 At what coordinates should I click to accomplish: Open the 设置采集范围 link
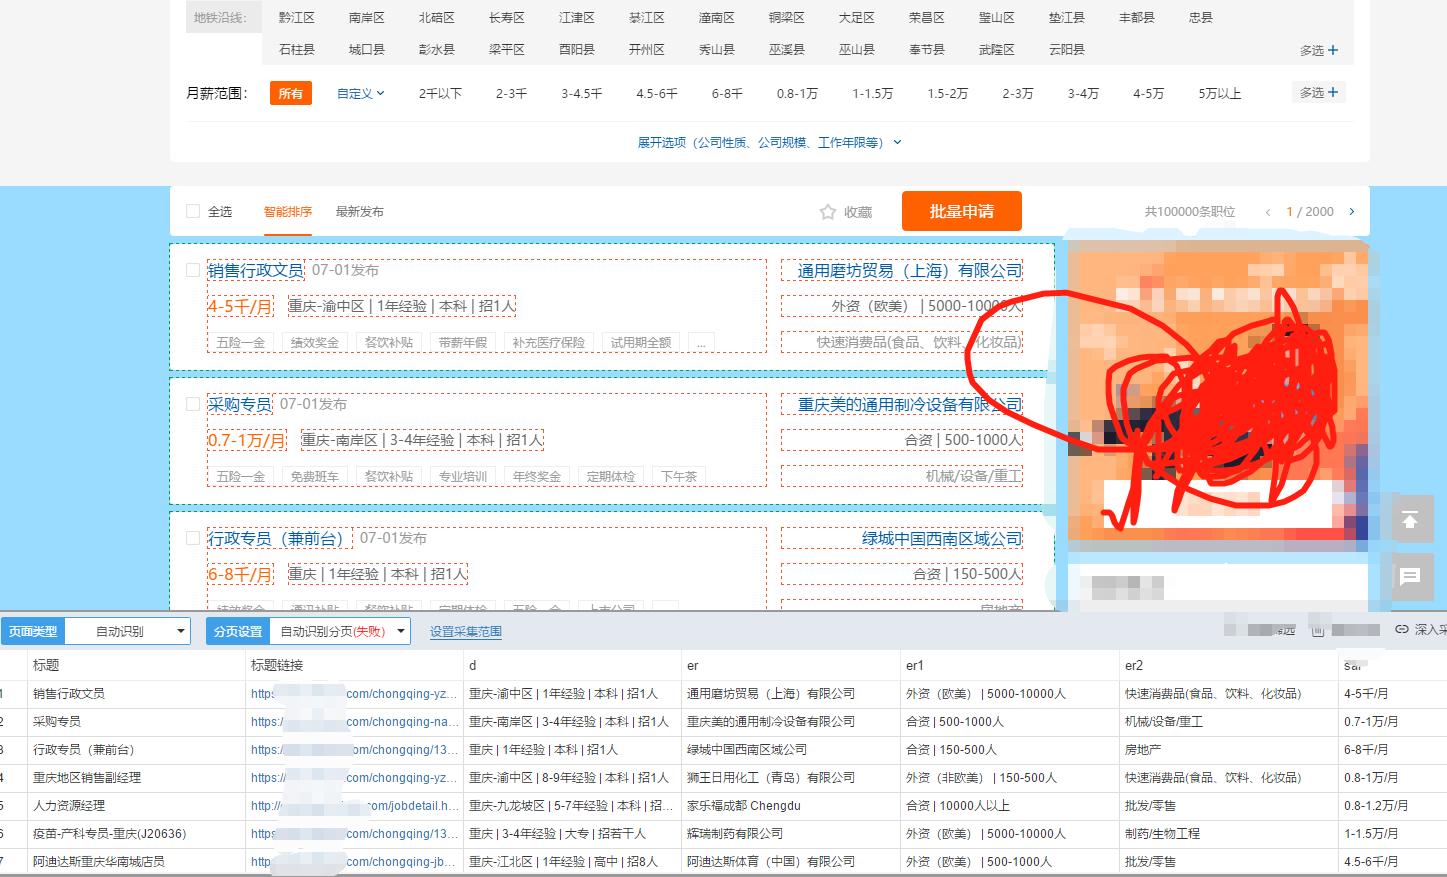[465, 630]
